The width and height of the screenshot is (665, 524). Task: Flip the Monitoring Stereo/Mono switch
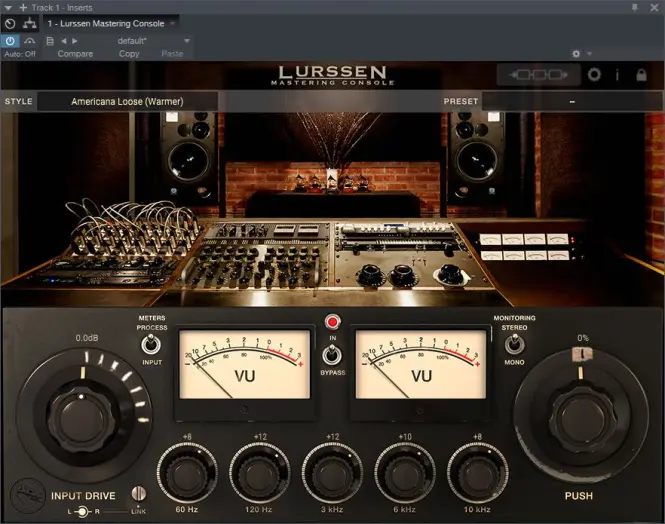point(514,344)
